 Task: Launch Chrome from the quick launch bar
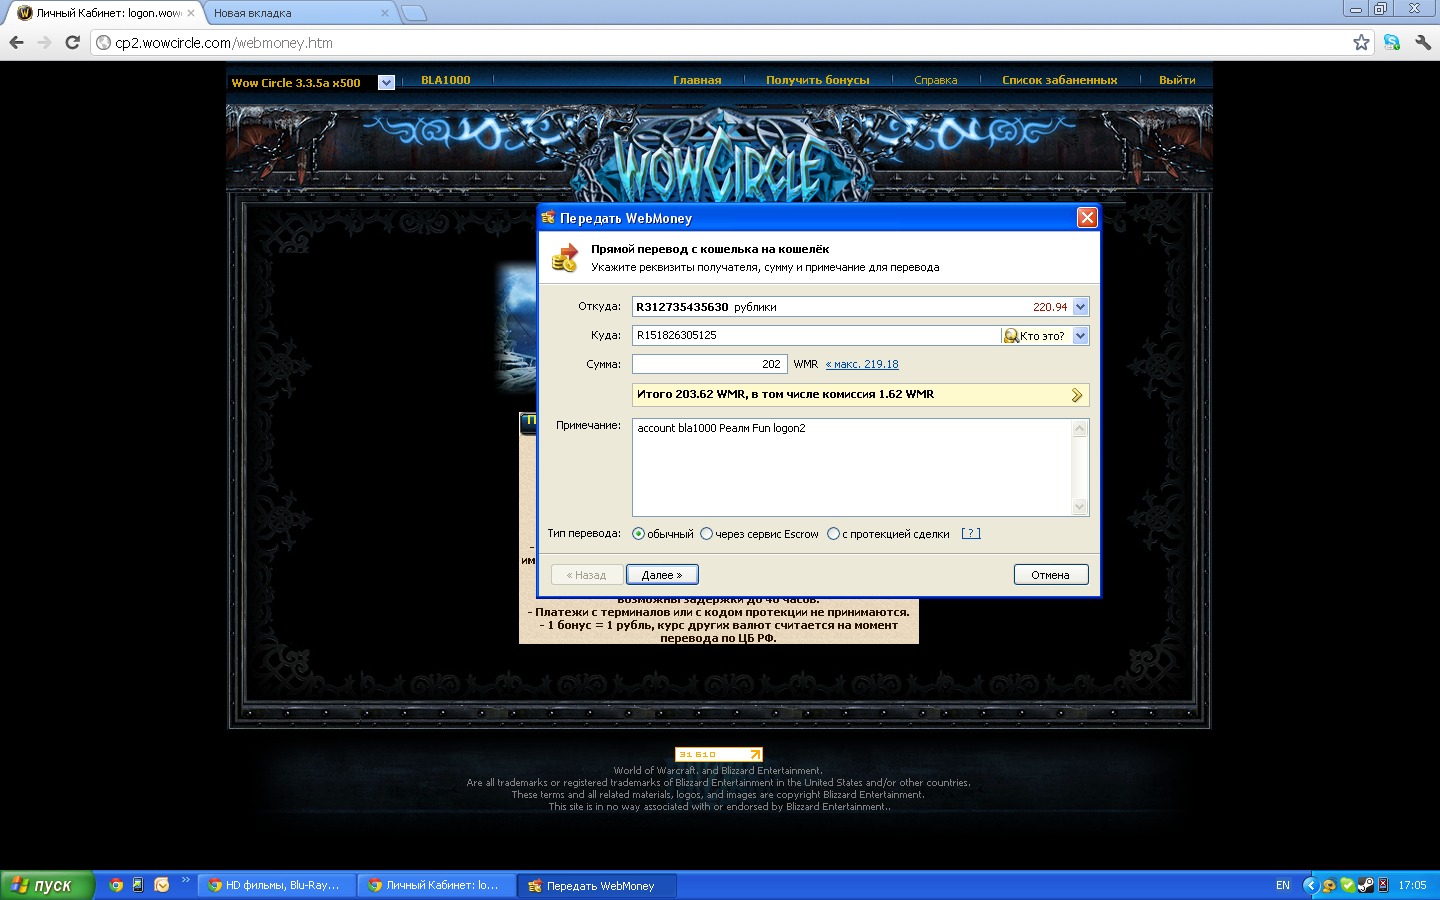tap(116, 885)
